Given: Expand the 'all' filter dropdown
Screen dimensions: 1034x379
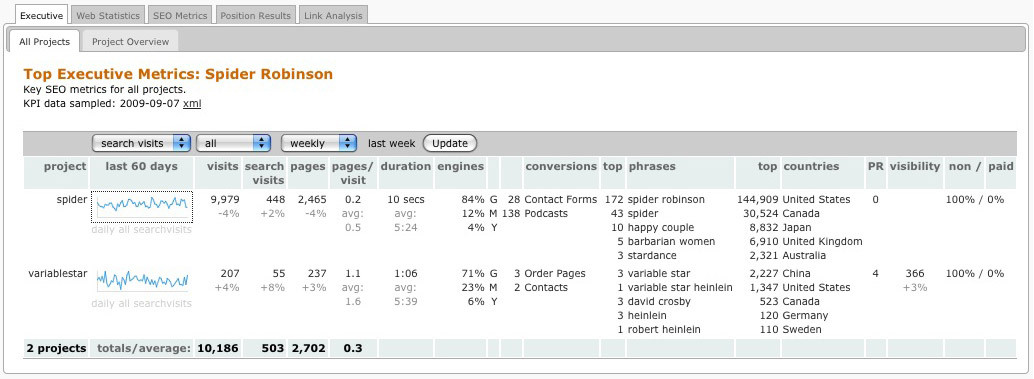Looking at the screenshot, I should click(233, 143).
